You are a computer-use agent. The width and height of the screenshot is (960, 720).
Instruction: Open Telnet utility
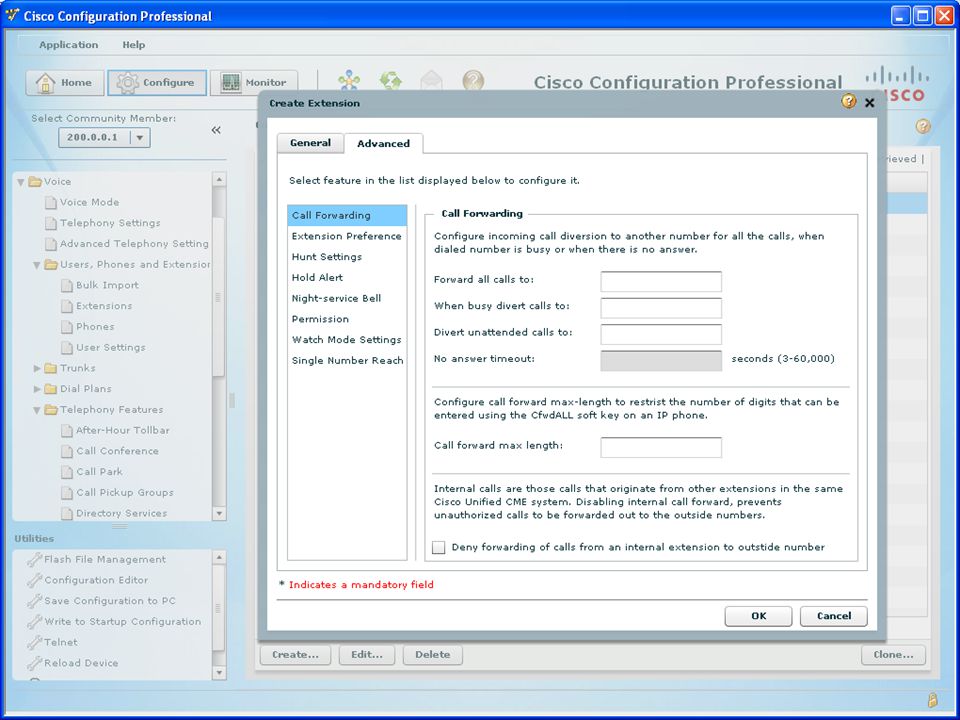coord(61,643)
